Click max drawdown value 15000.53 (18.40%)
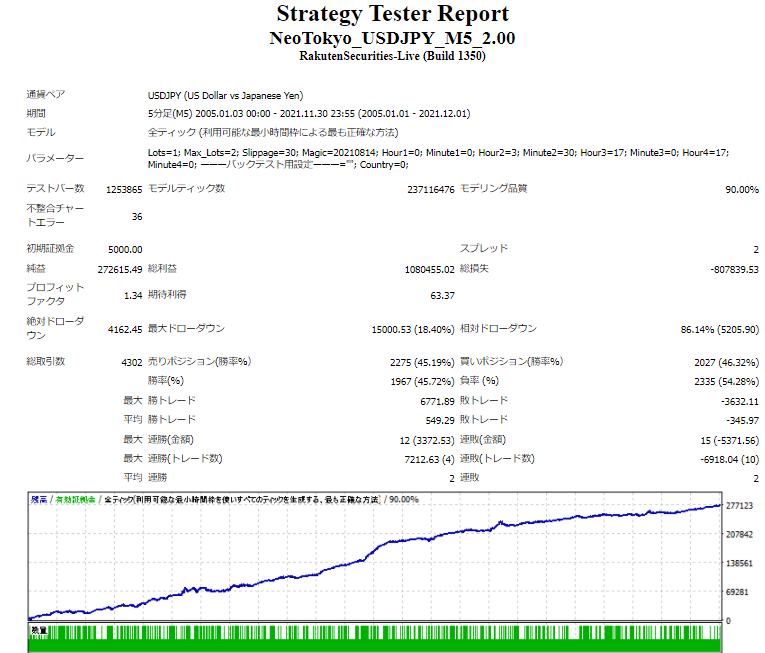The width and height of the screenshot is (765, 653). tap(413, 329)
